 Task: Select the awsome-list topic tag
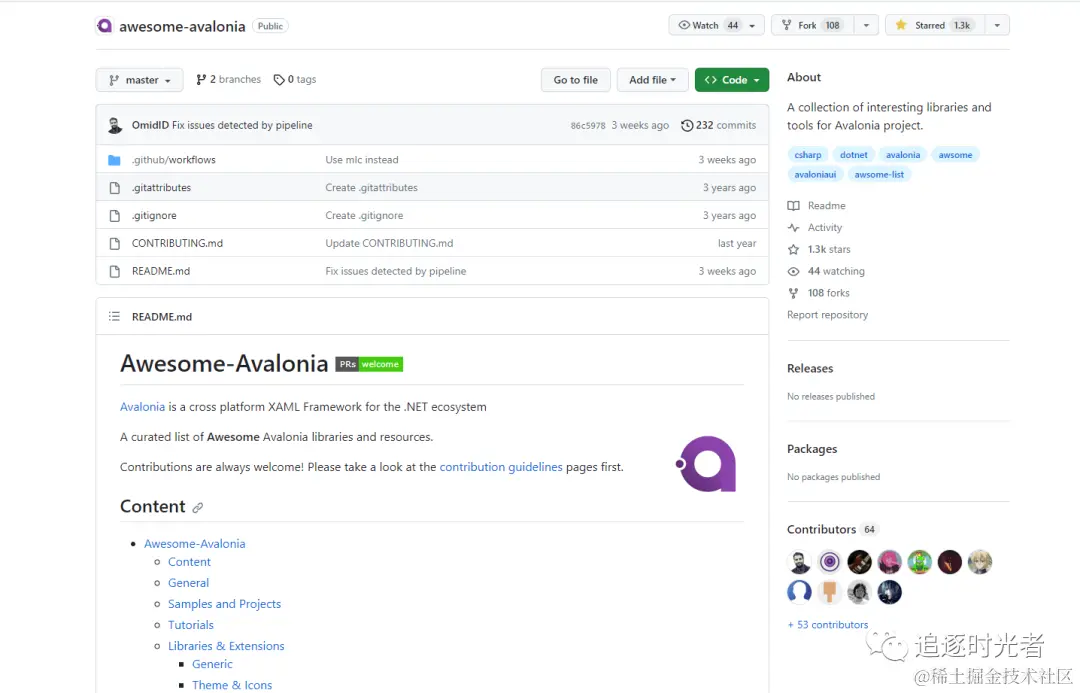[879, 175]
